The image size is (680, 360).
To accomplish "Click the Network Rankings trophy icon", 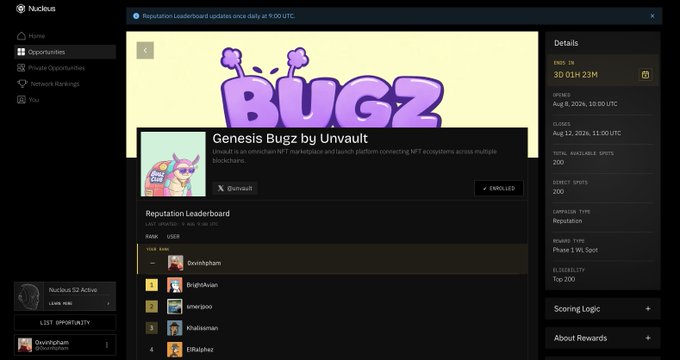I will point(22,84).
